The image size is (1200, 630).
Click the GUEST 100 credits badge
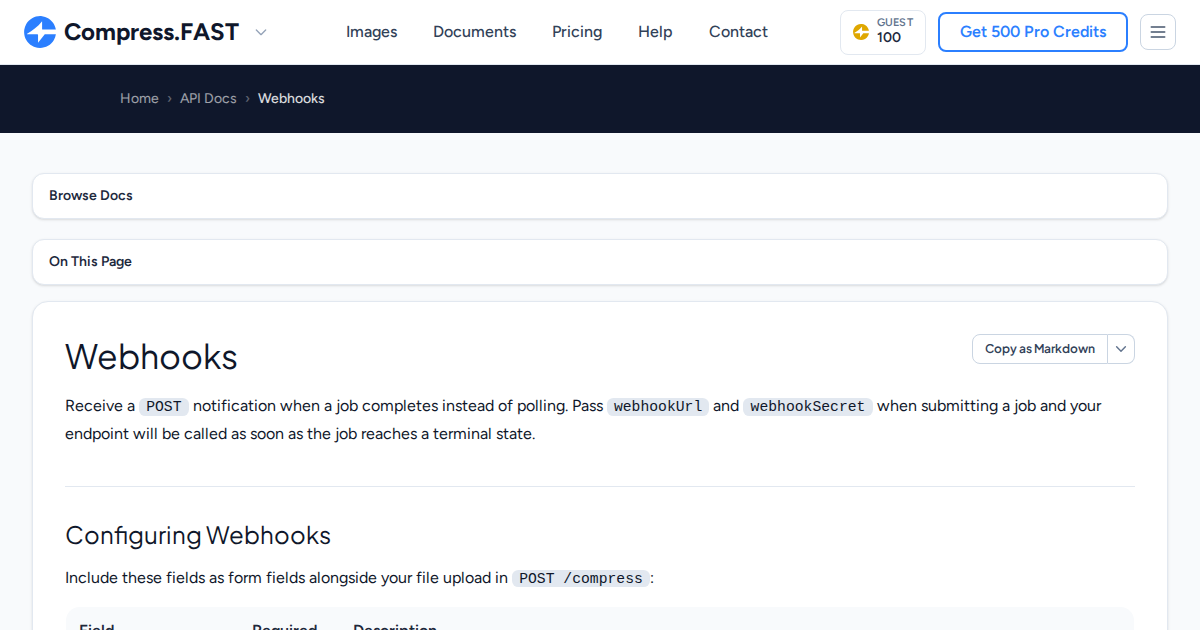883,32
